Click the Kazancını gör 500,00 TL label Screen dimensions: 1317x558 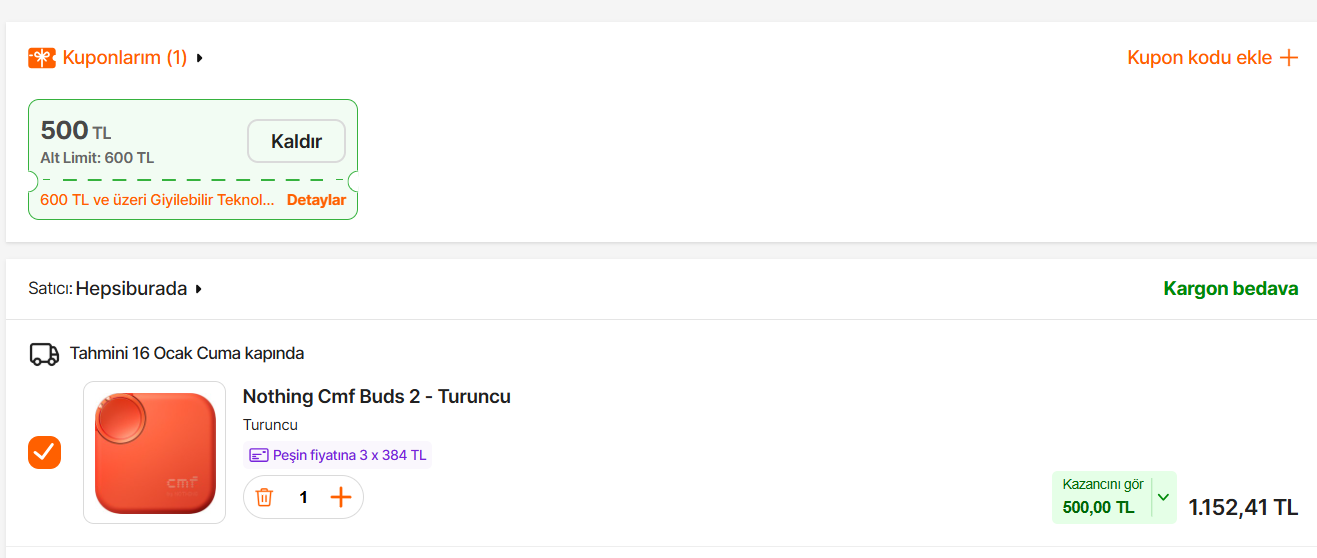point(1101,497)
